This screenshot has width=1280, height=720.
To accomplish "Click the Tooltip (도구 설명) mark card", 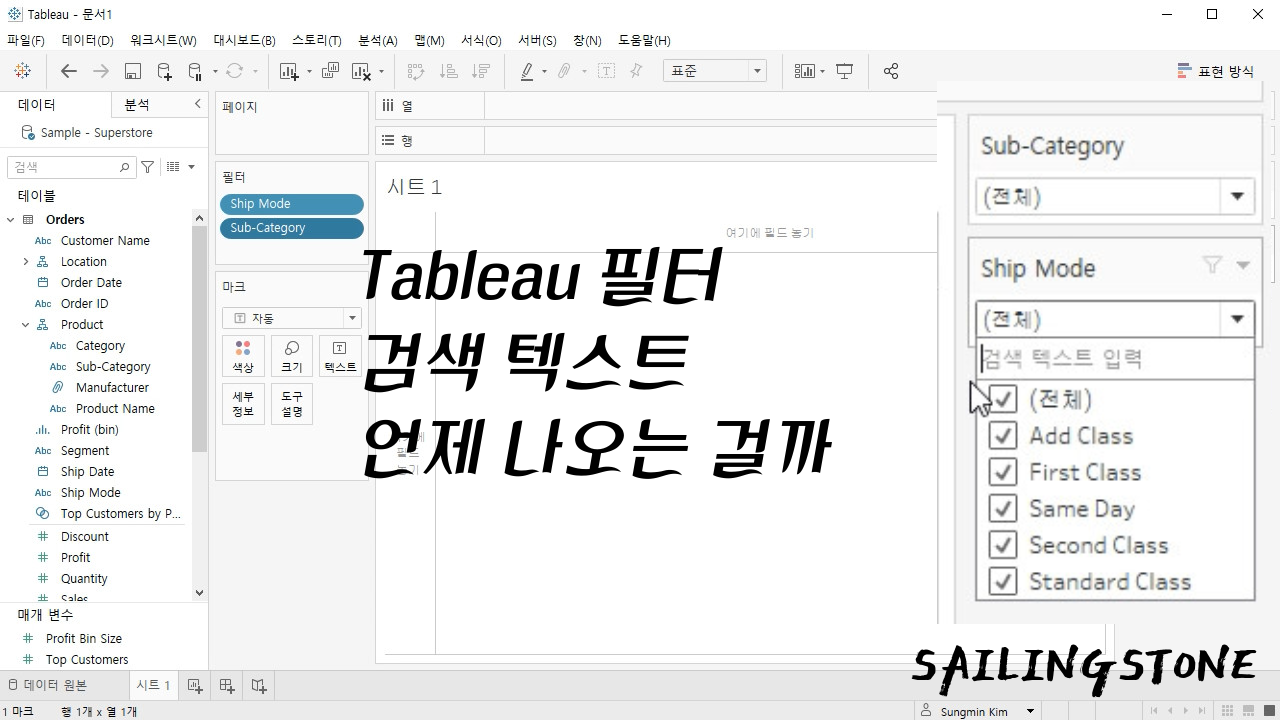I will click(292, 404).
